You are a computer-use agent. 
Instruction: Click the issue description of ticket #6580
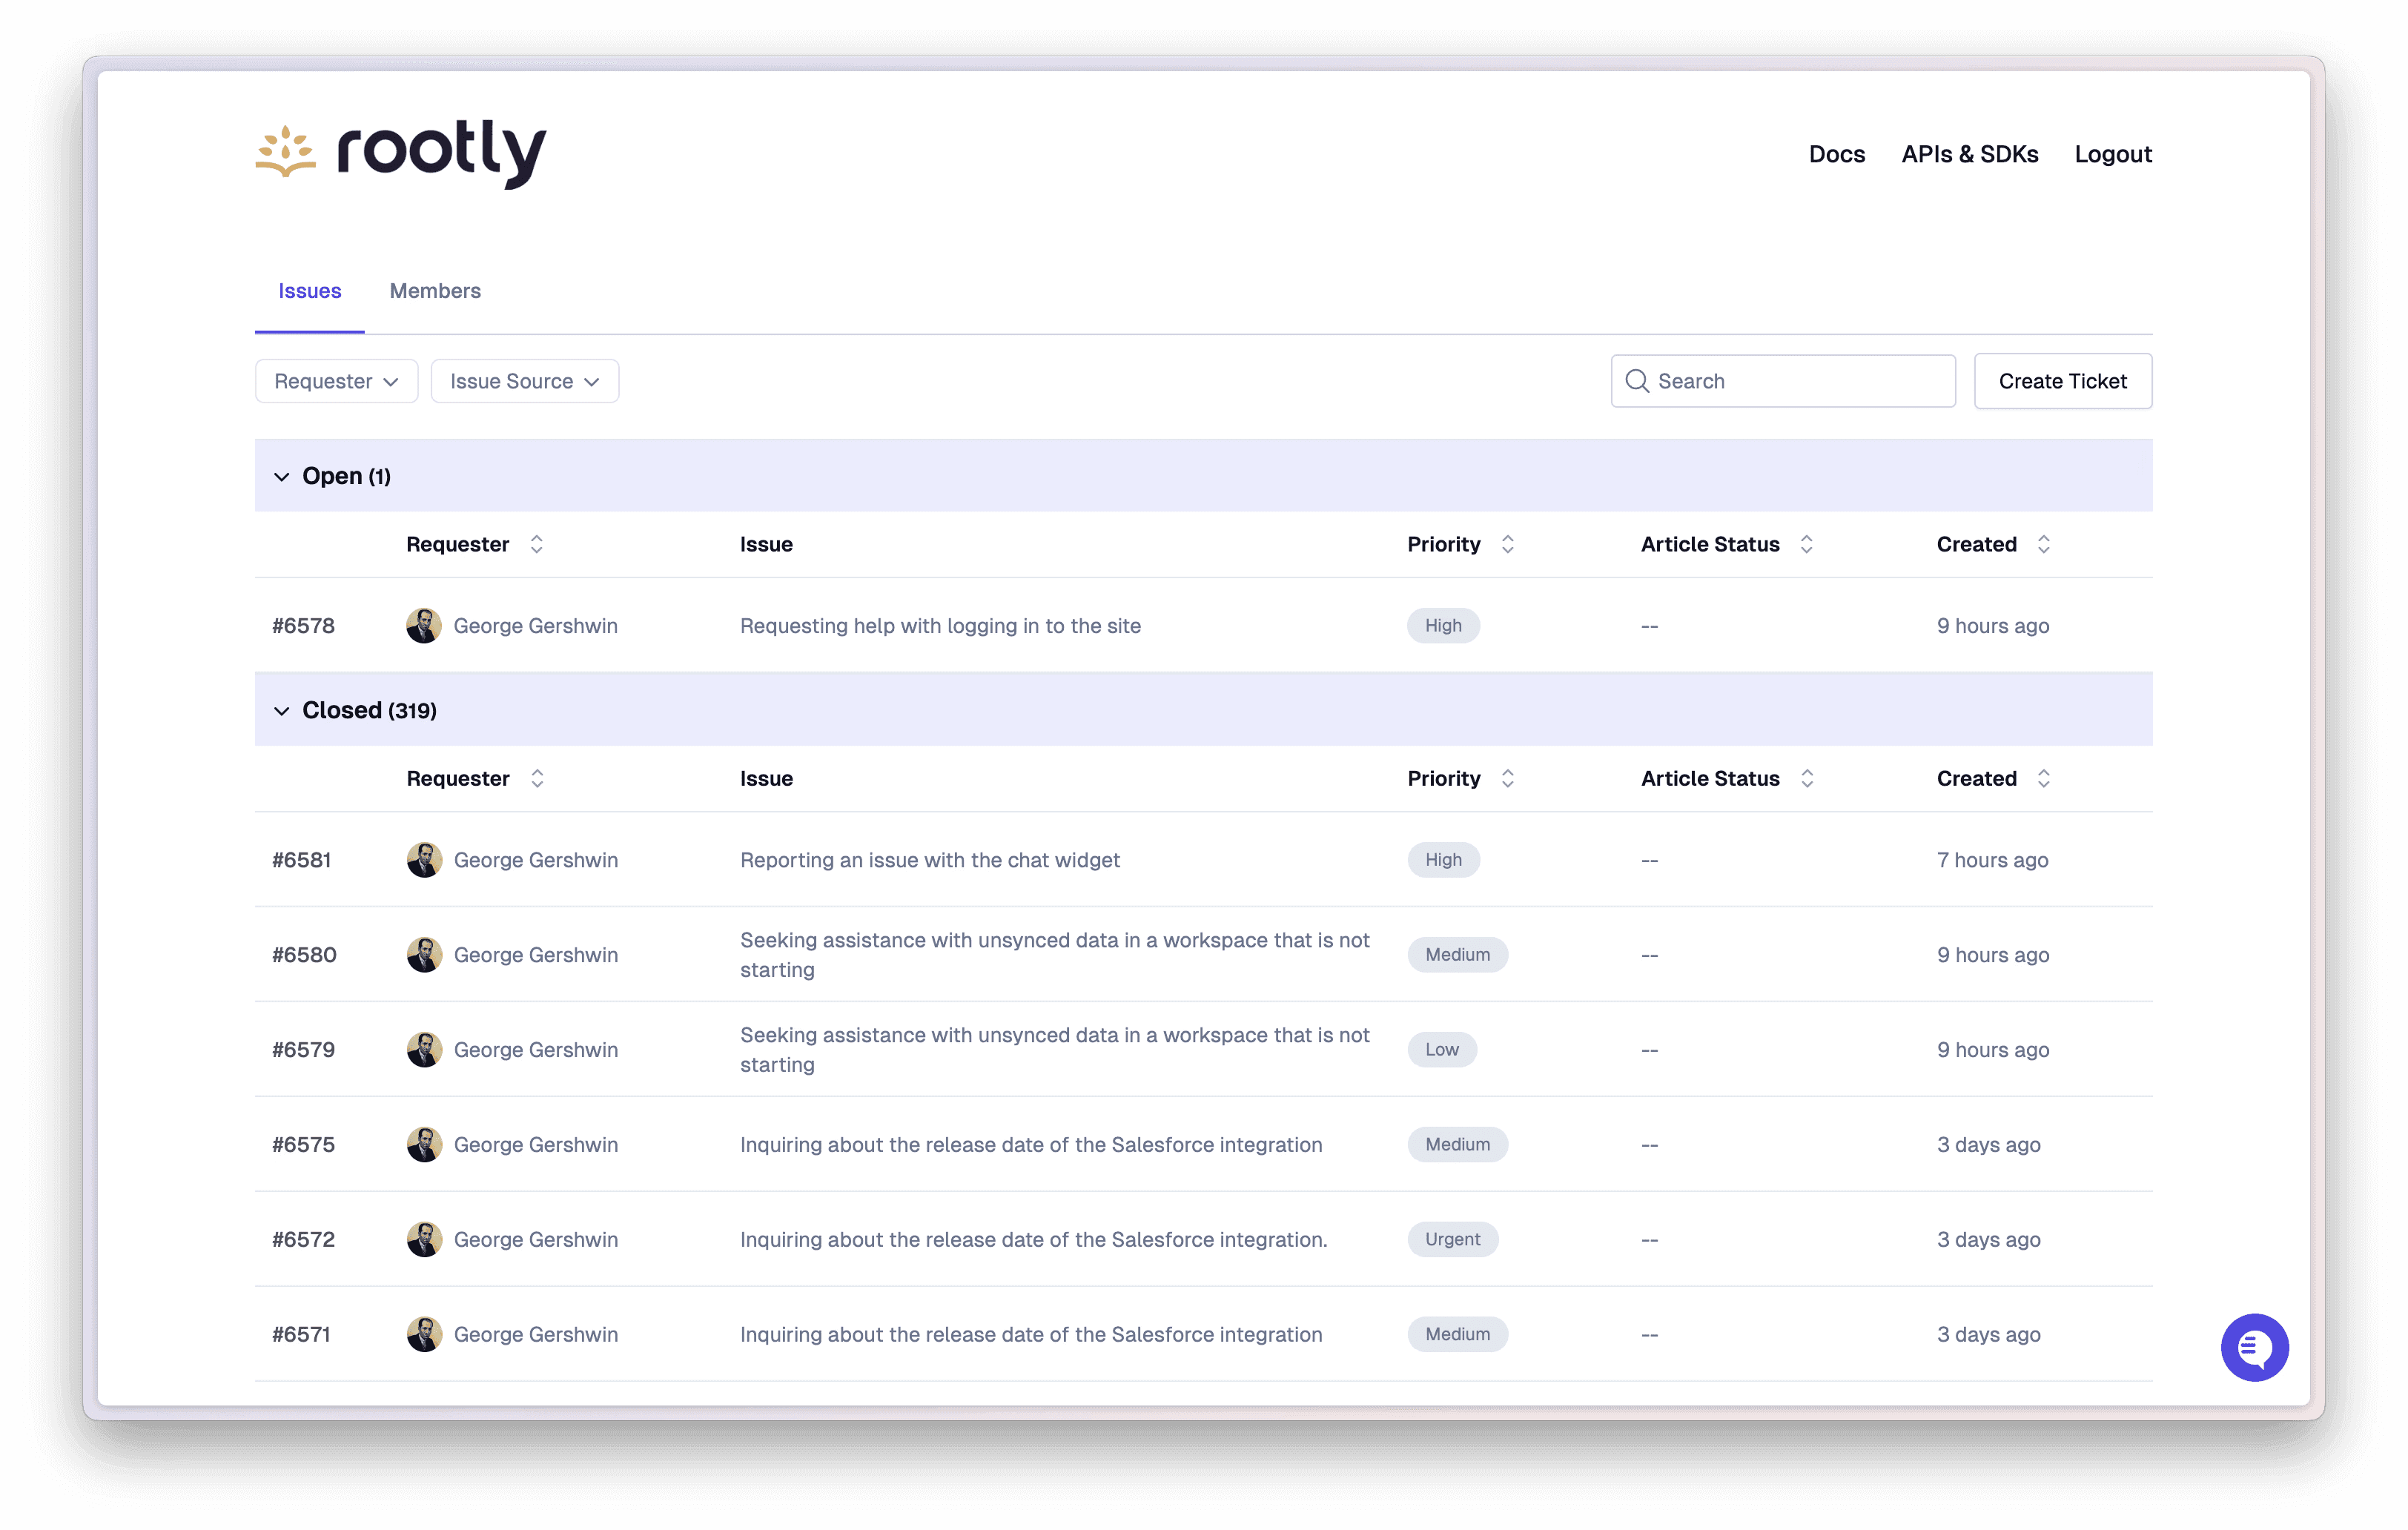click(1054, 954)
